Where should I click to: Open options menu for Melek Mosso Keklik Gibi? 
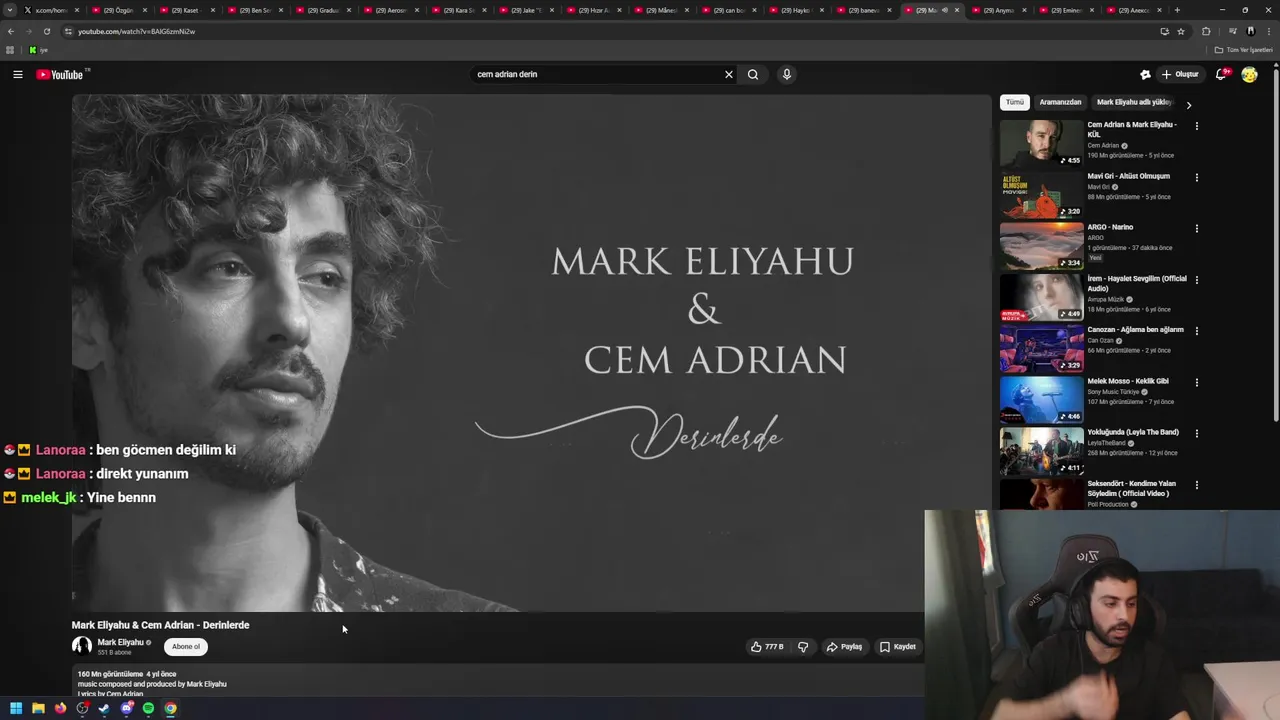click(x=1196, y=382)
